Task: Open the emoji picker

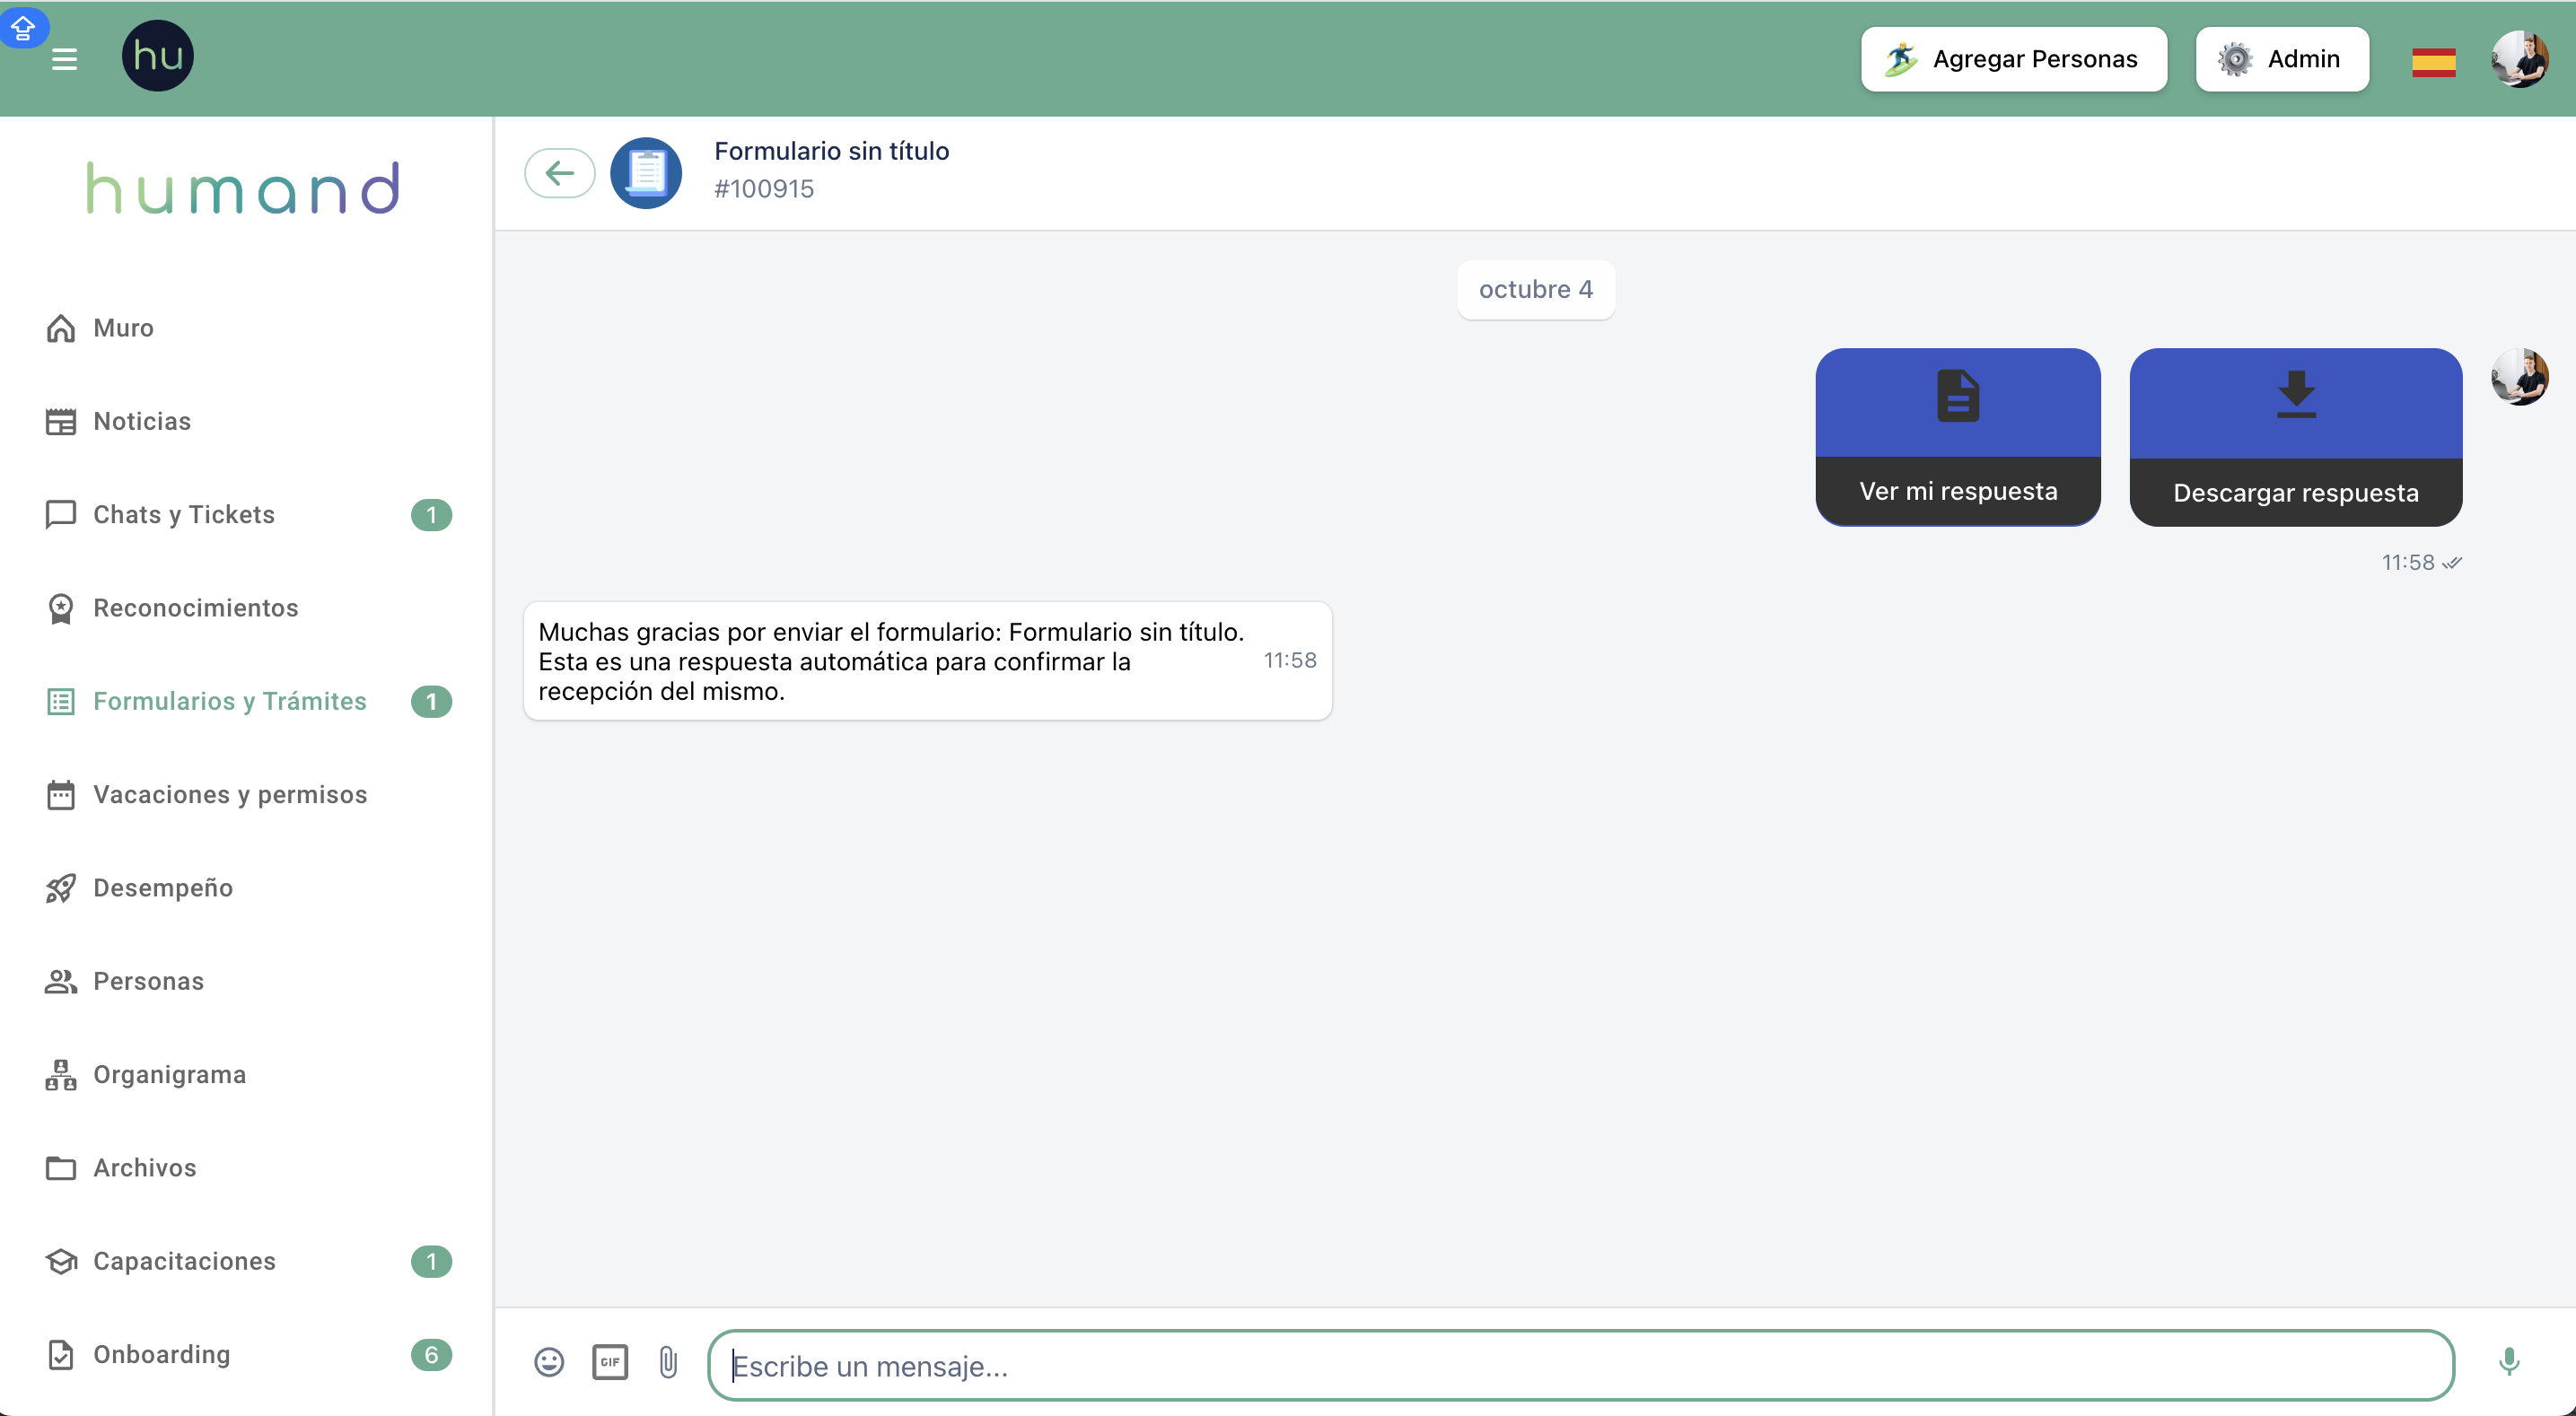Action: pos(549,1362)
